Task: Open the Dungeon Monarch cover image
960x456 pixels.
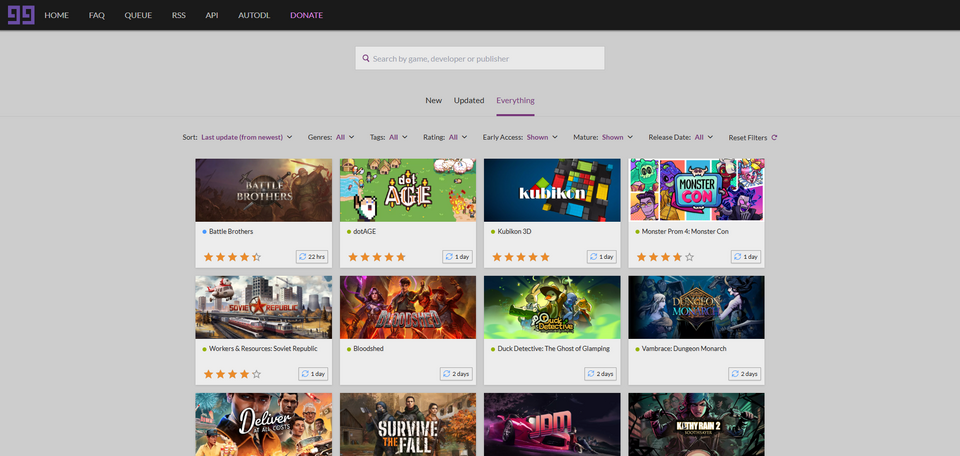Action: click(x=697, y=307)
